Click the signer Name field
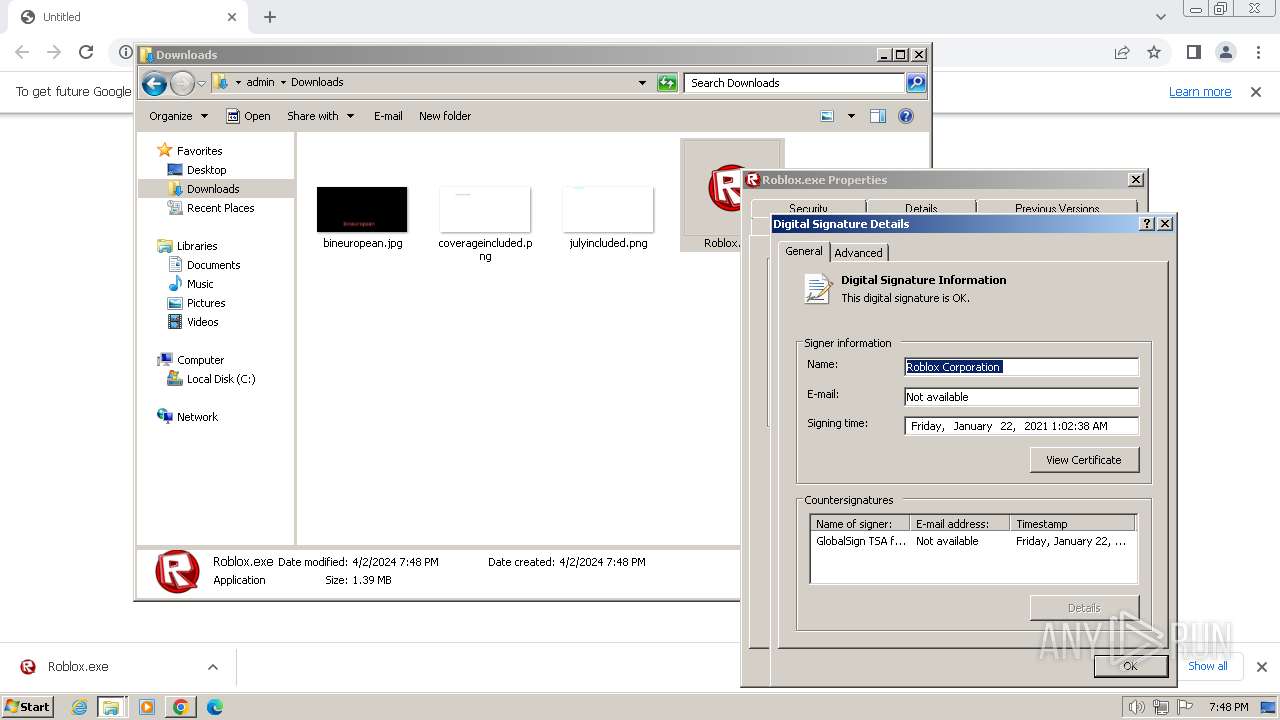The width and height of the screenshot is (1280, 720). pos(1021,367)
